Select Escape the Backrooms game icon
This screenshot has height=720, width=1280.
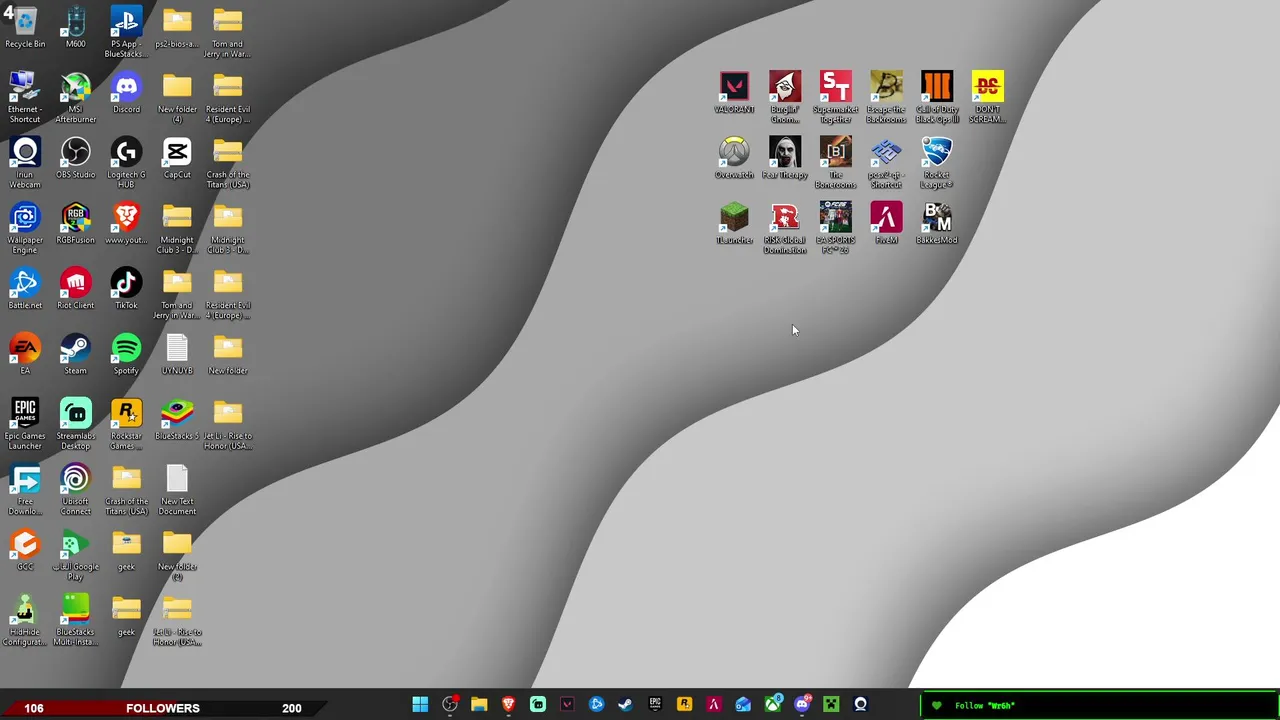click(886, 97)
